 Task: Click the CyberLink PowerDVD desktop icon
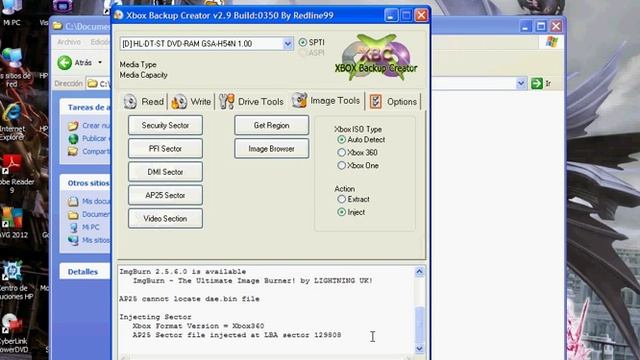point(13,333)
